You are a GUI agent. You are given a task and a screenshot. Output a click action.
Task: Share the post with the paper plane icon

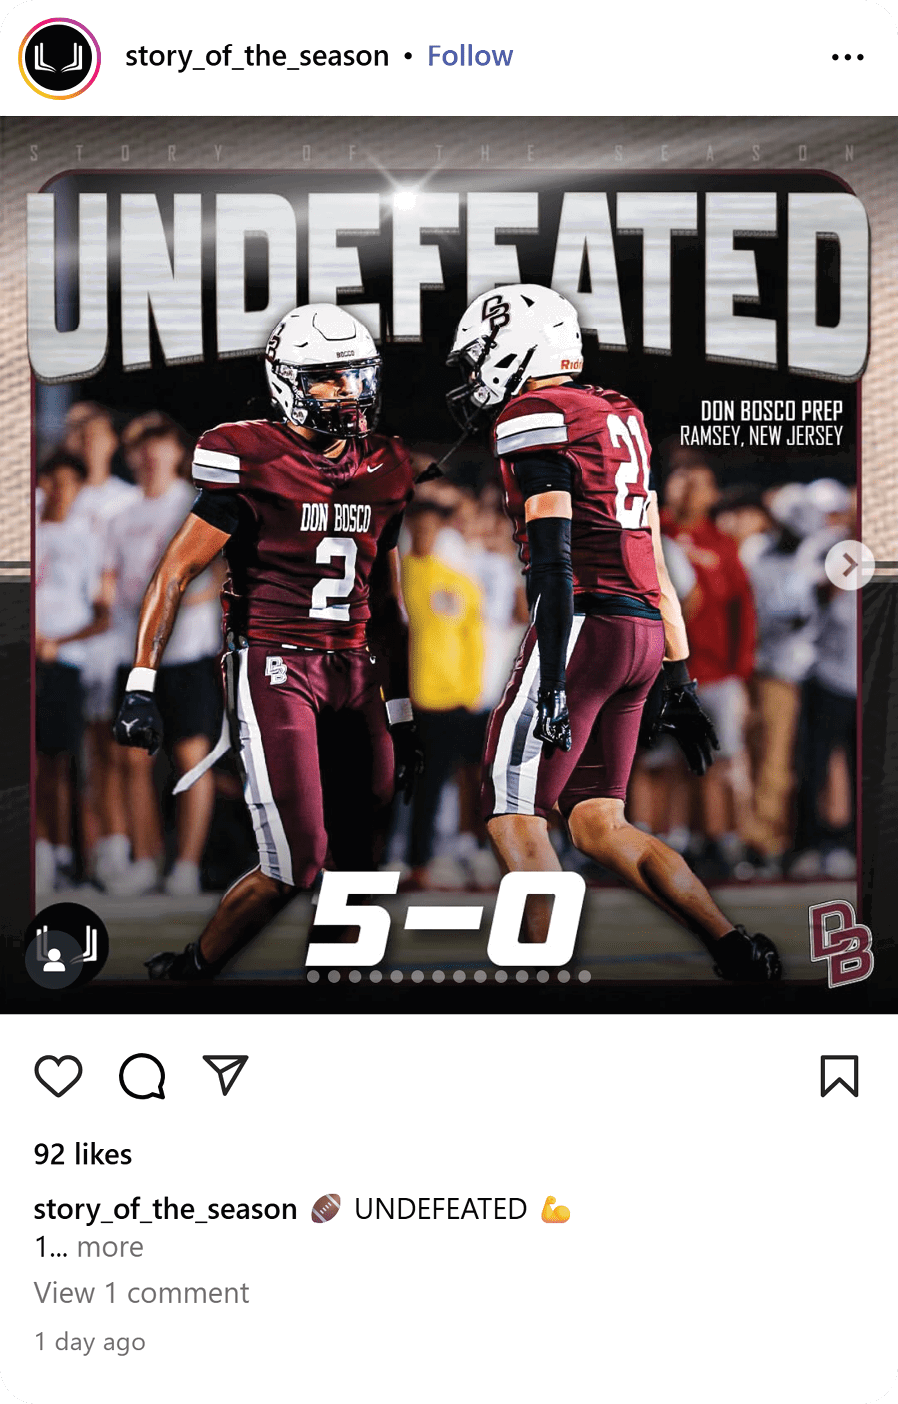(225, 1075)
